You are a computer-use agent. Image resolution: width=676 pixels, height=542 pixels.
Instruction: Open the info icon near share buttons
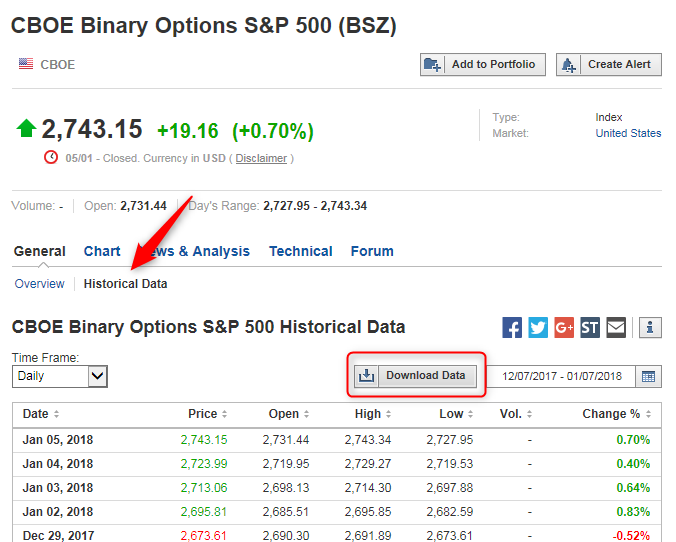click(x=650, y=328)
